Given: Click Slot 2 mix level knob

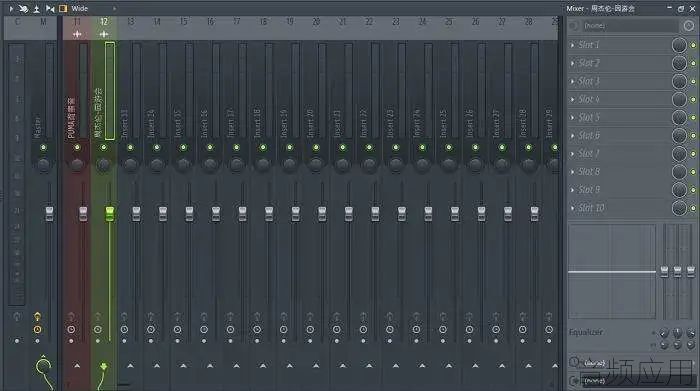Looking at the screenshot, I should (679, 63).
